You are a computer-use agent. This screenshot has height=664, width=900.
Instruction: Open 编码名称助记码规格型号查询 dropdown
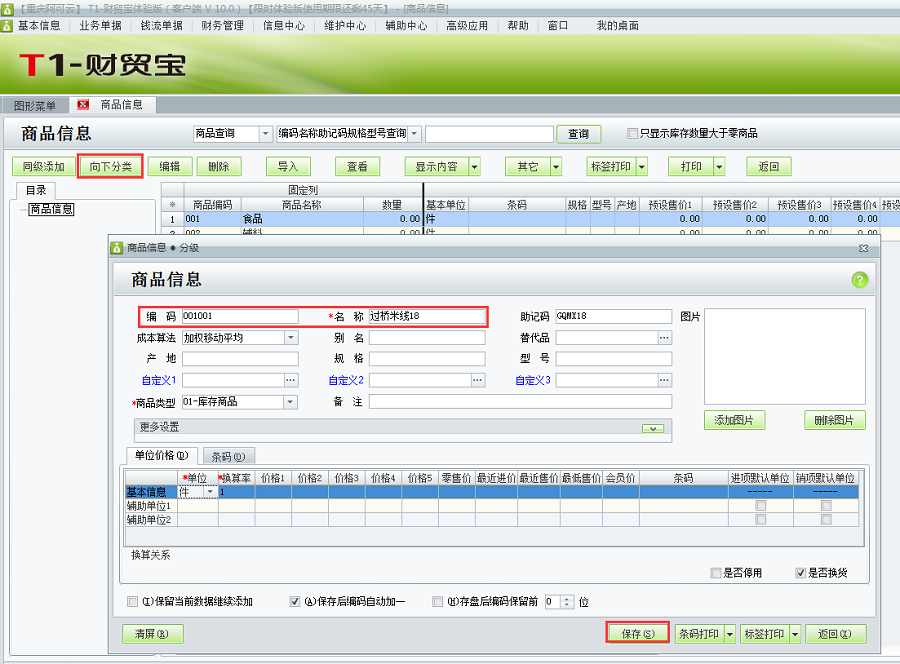point(414,134)
